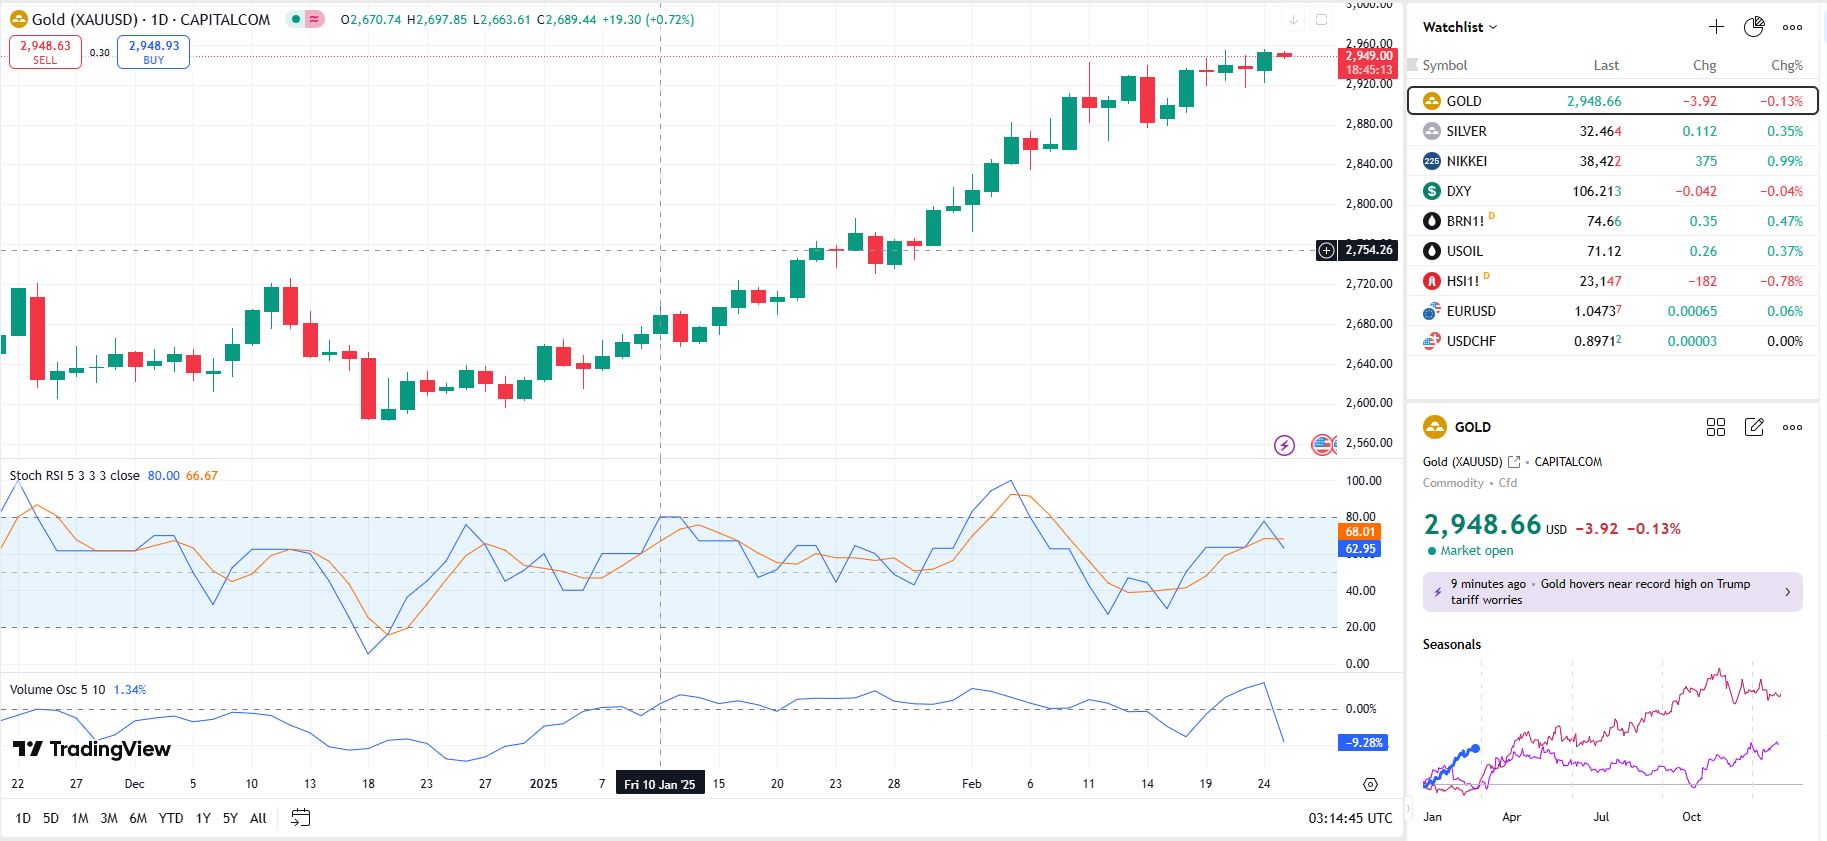This screenshot has width=1827, height=841.
Task: Click the purple lightning news icon on chart
Action: pyautogui.click(x=1285, y=445)
